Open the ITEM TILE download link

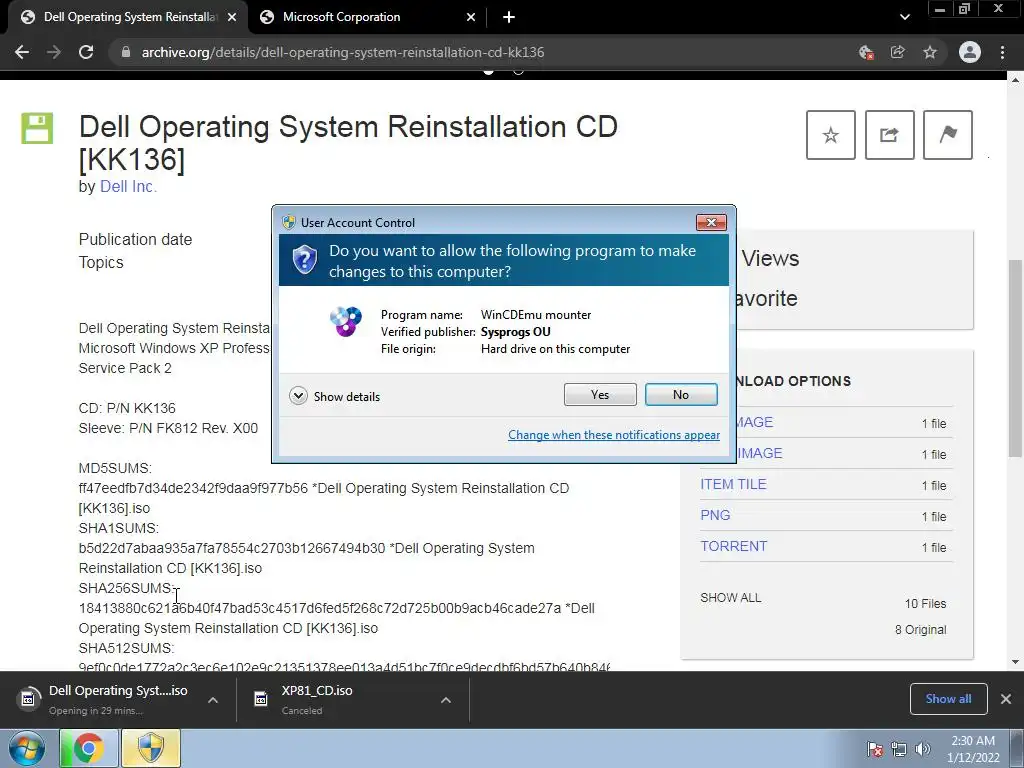[733, 484]
